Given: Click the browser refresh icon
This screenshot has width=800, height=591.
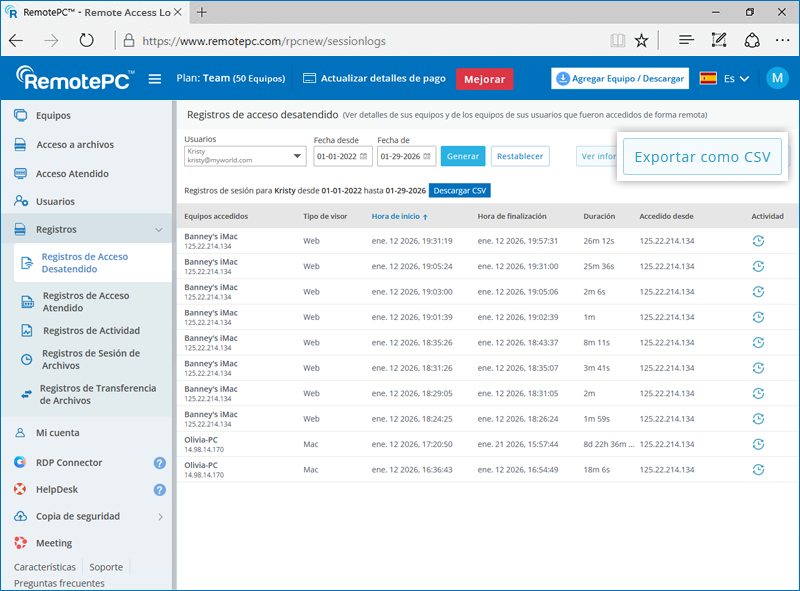Looking at the screenshot, I should point(86,41).
